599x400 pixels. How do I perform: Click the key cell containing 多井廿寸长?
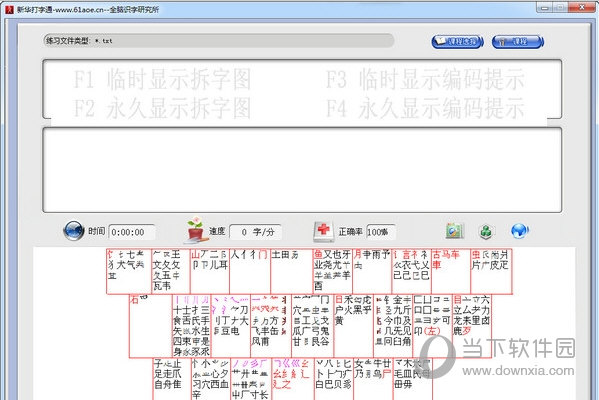coord(251,379)
